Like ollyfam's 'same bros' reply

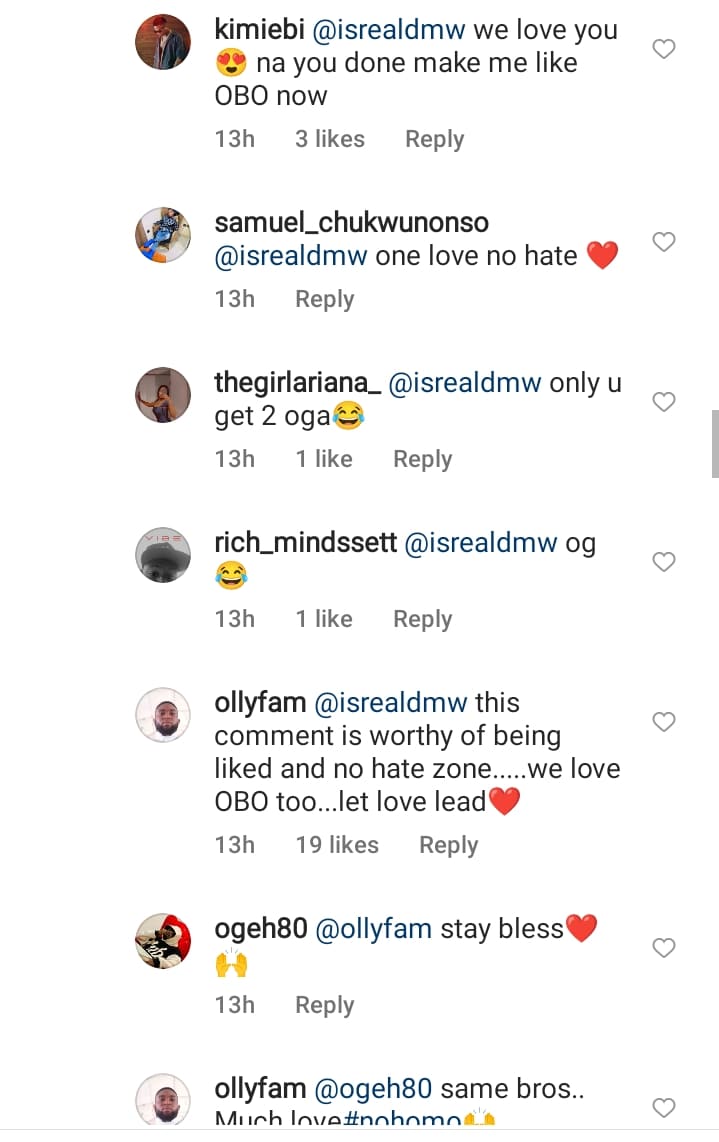pos(664,1107)
